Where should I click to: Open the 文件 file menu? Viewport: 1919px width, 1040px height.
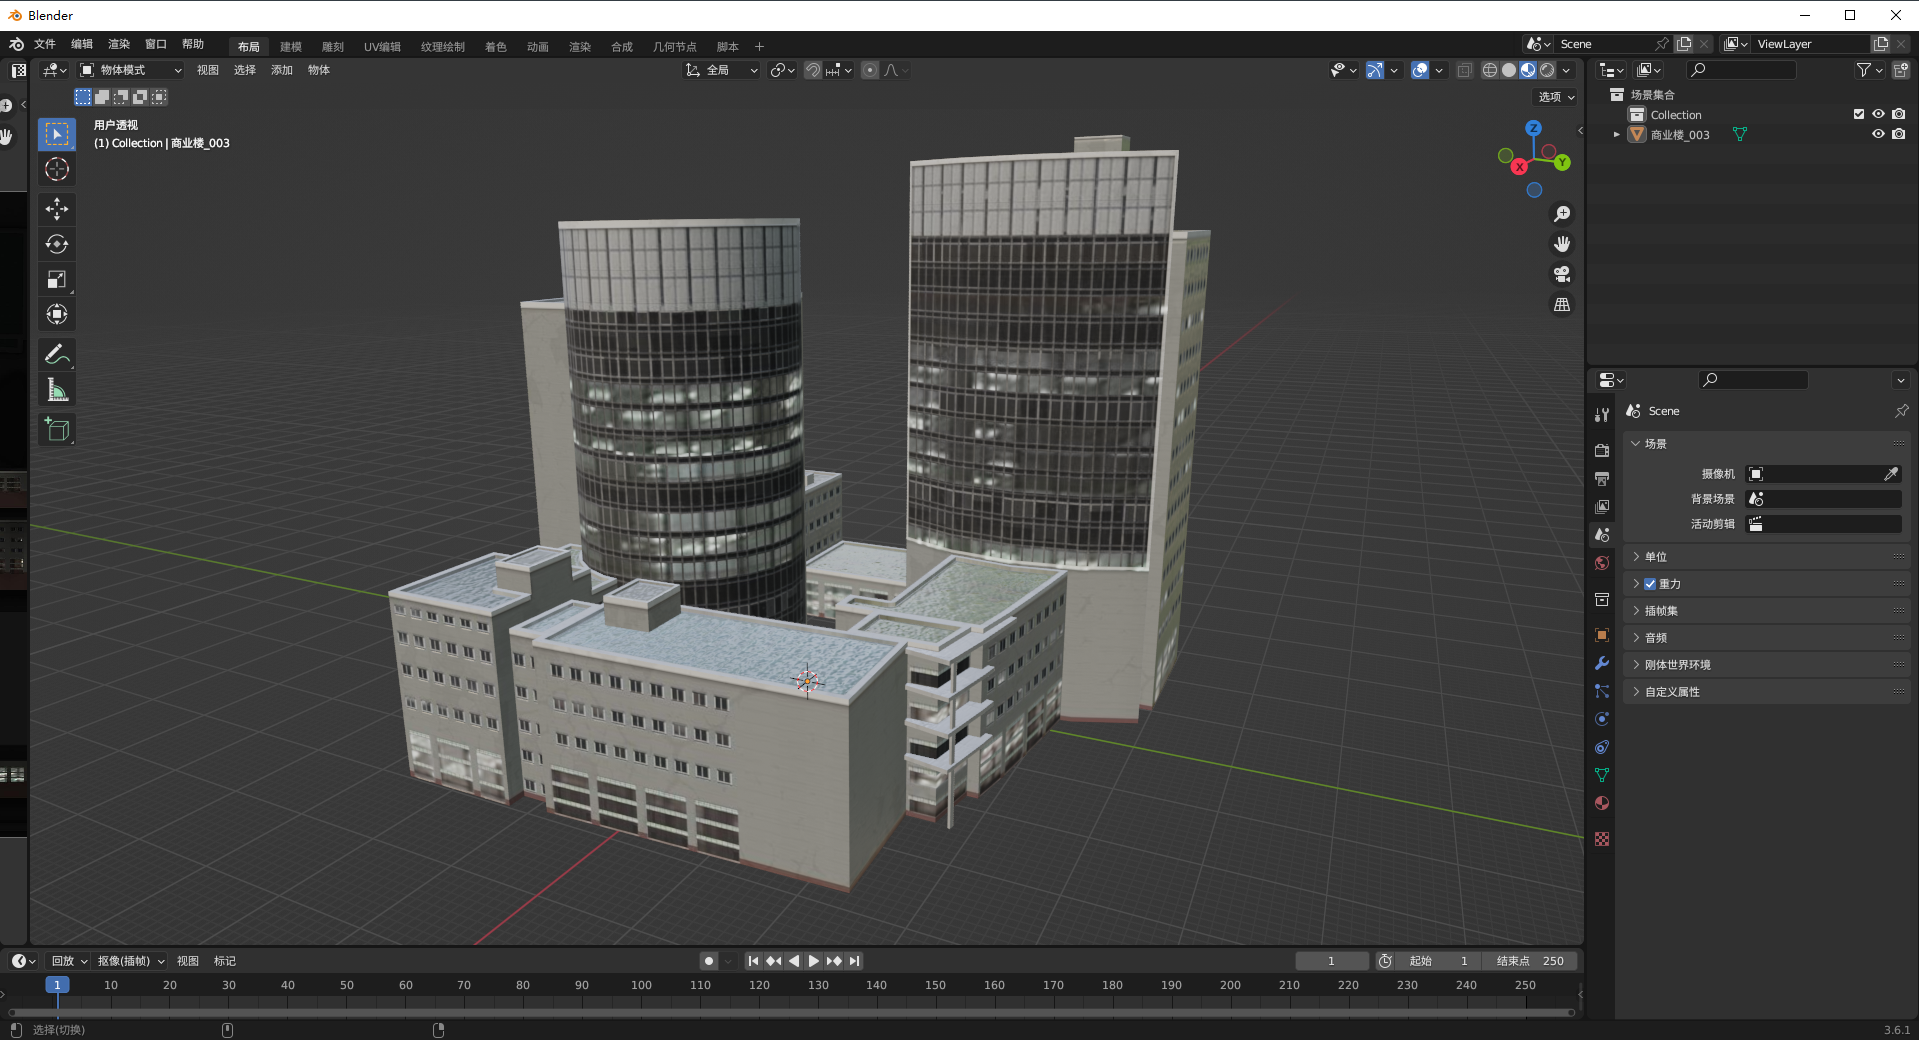point(45,44)
